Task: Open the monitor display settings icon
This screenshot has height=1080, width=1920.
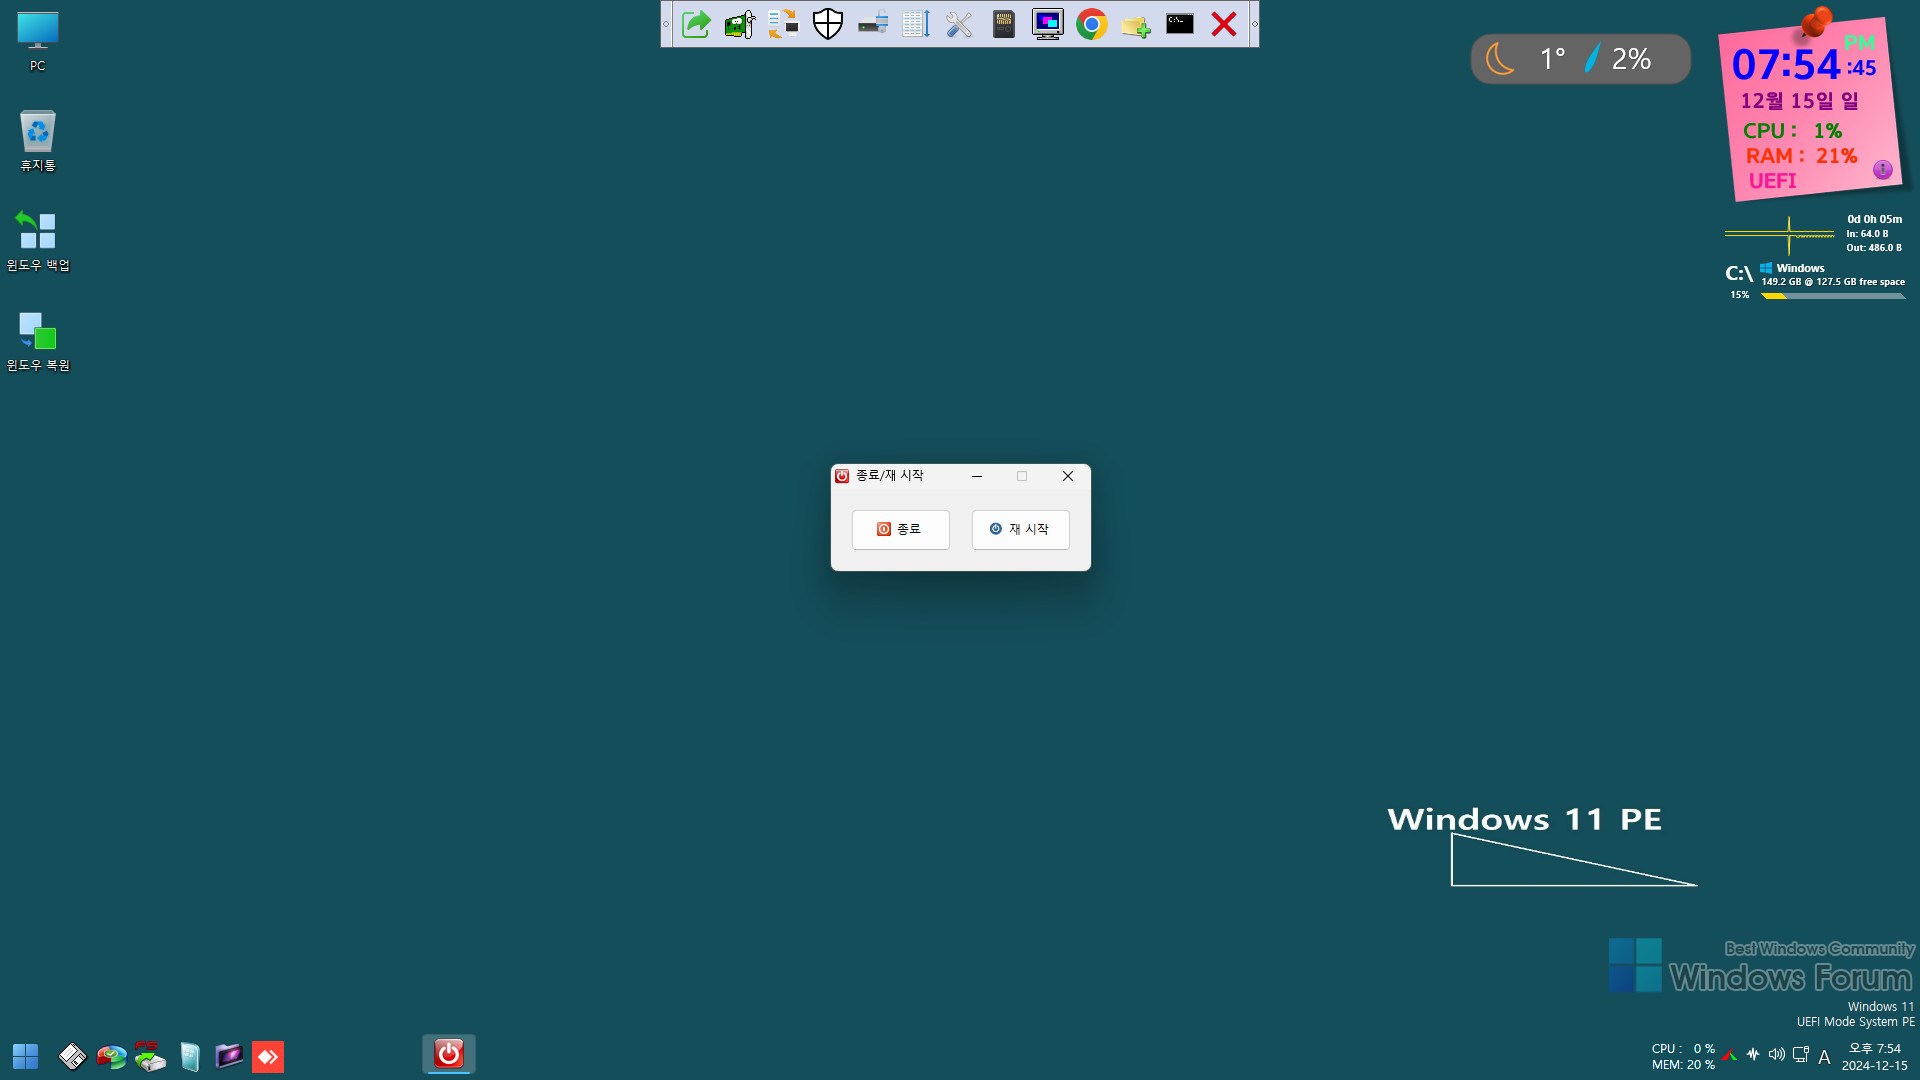Action: pos(1048,24)
